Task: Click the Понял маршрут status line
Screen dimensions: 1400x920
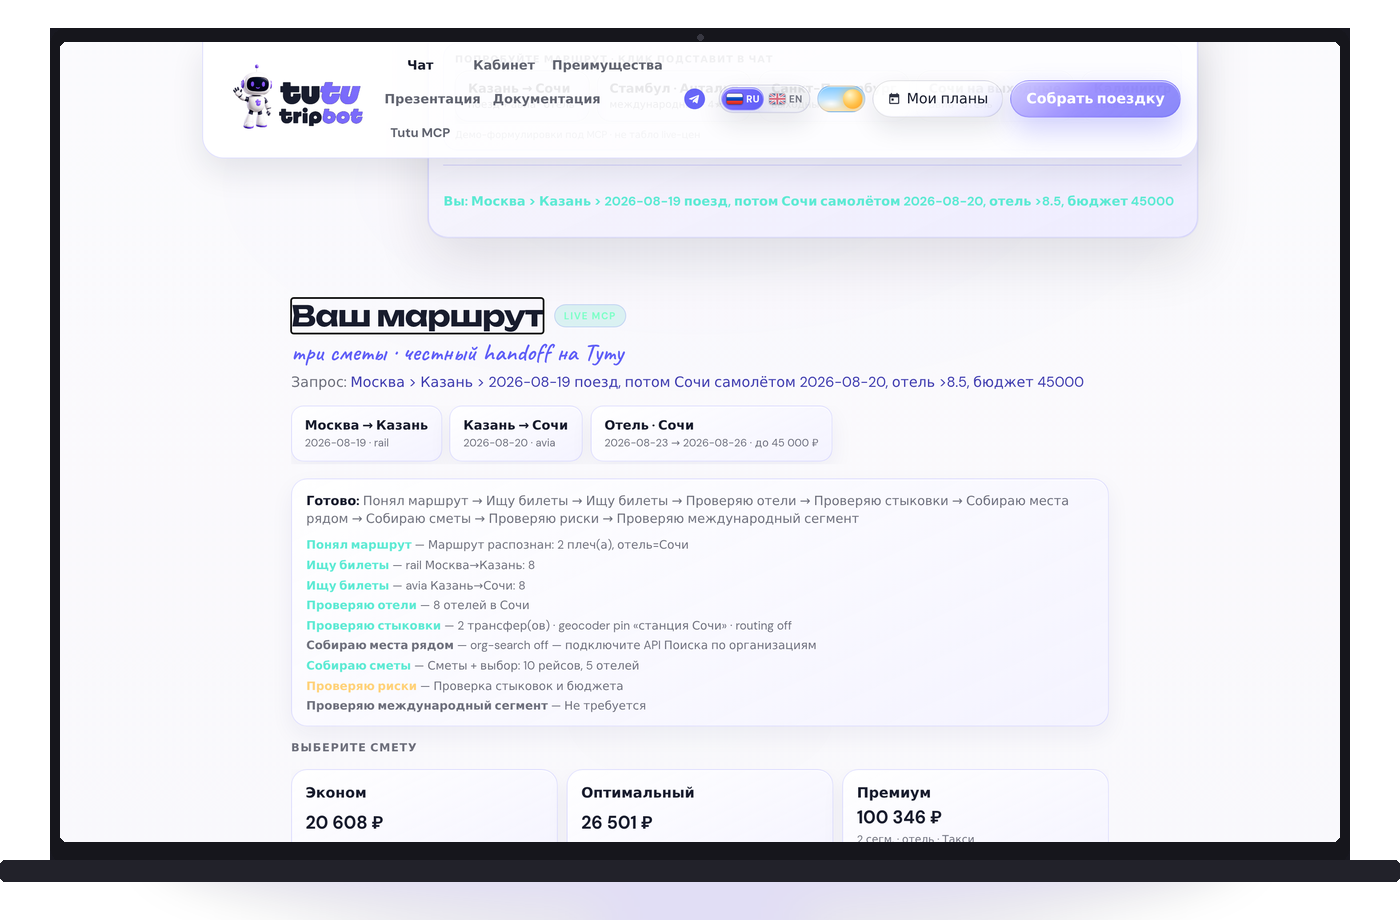Action: click(497, 545)
